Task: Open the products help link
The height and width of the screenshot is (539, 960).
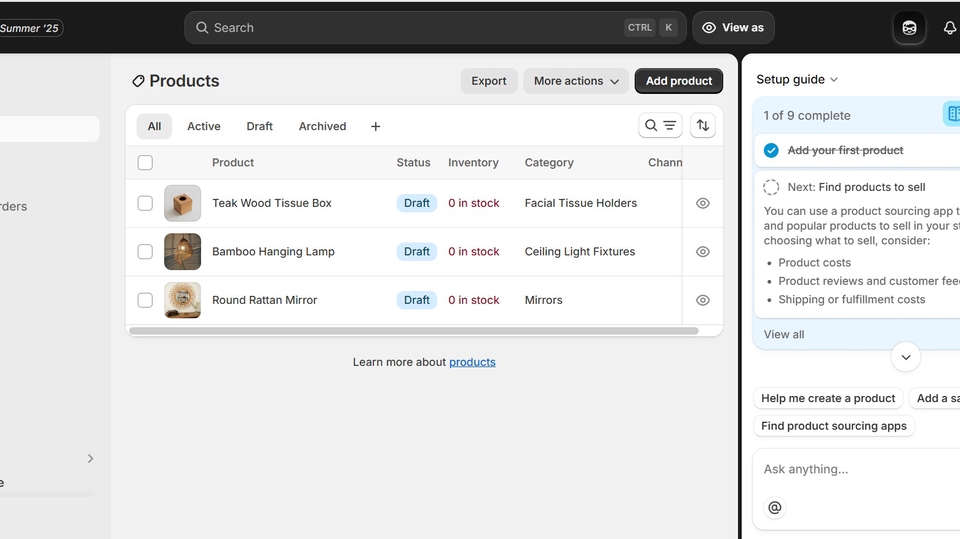Action: coord(472,362)
